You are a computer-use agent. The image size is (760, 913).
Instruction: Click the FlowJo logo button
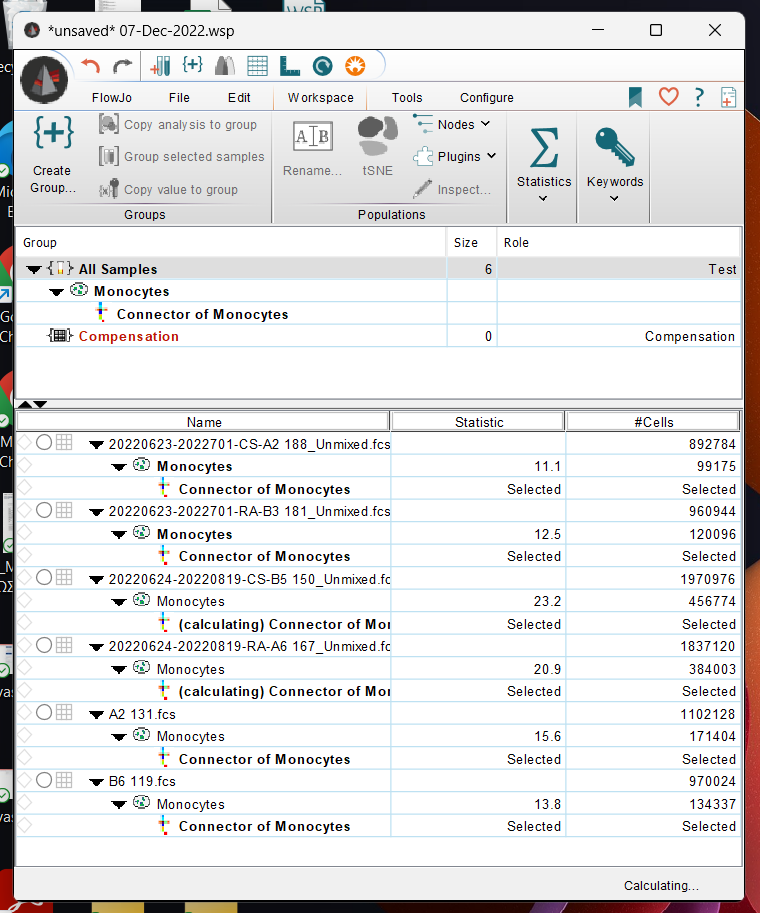pos(44,80)
